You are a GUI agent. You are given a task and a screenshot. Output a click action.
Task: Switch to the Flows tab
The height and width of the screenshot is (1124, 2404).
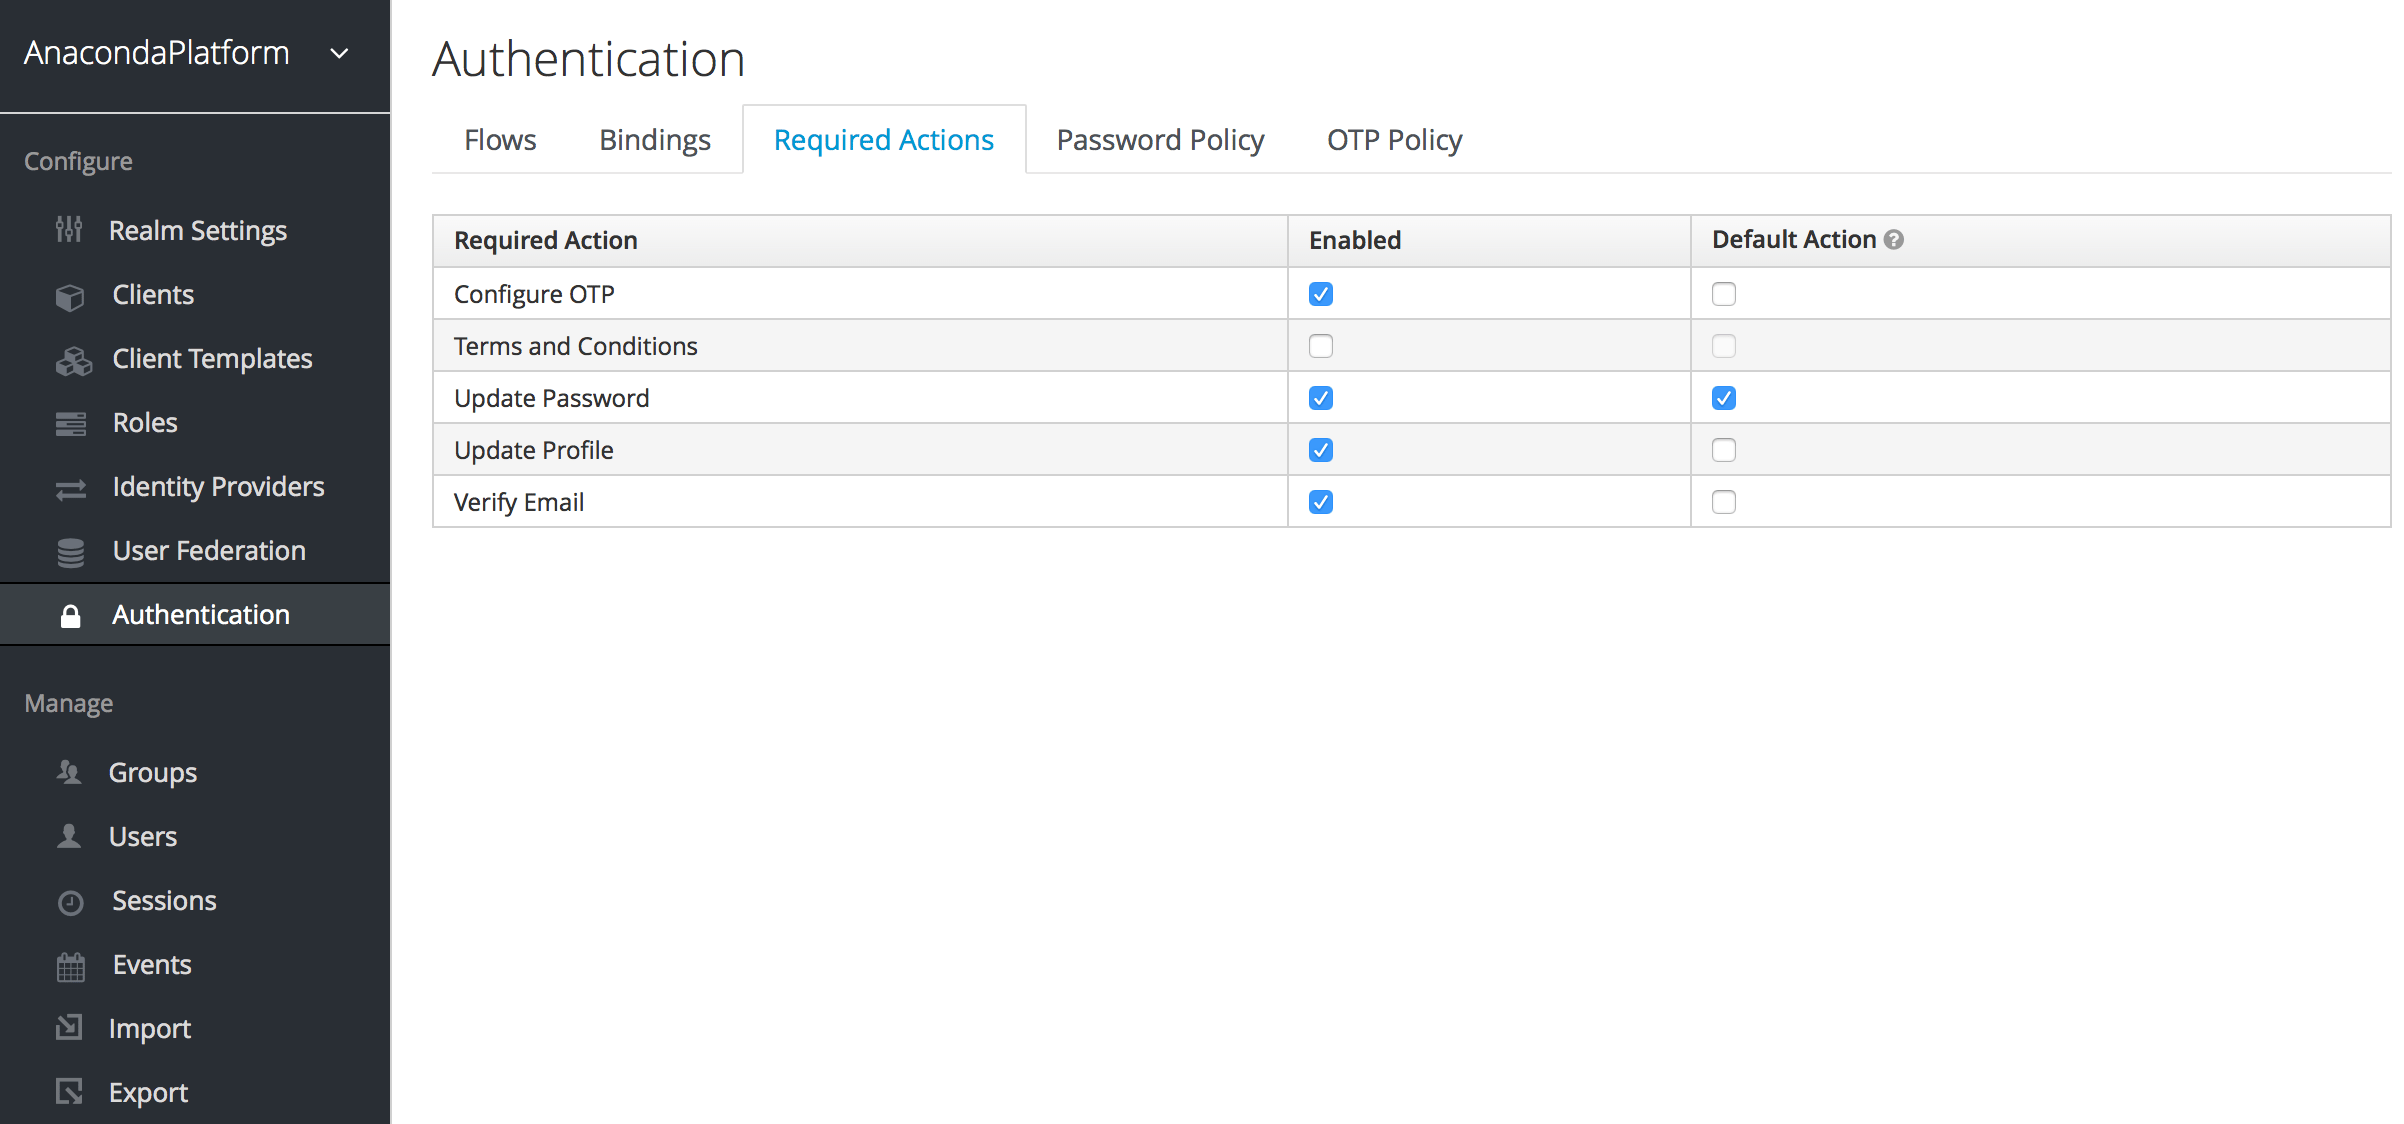pyautogui.click(x=500, y=140)
